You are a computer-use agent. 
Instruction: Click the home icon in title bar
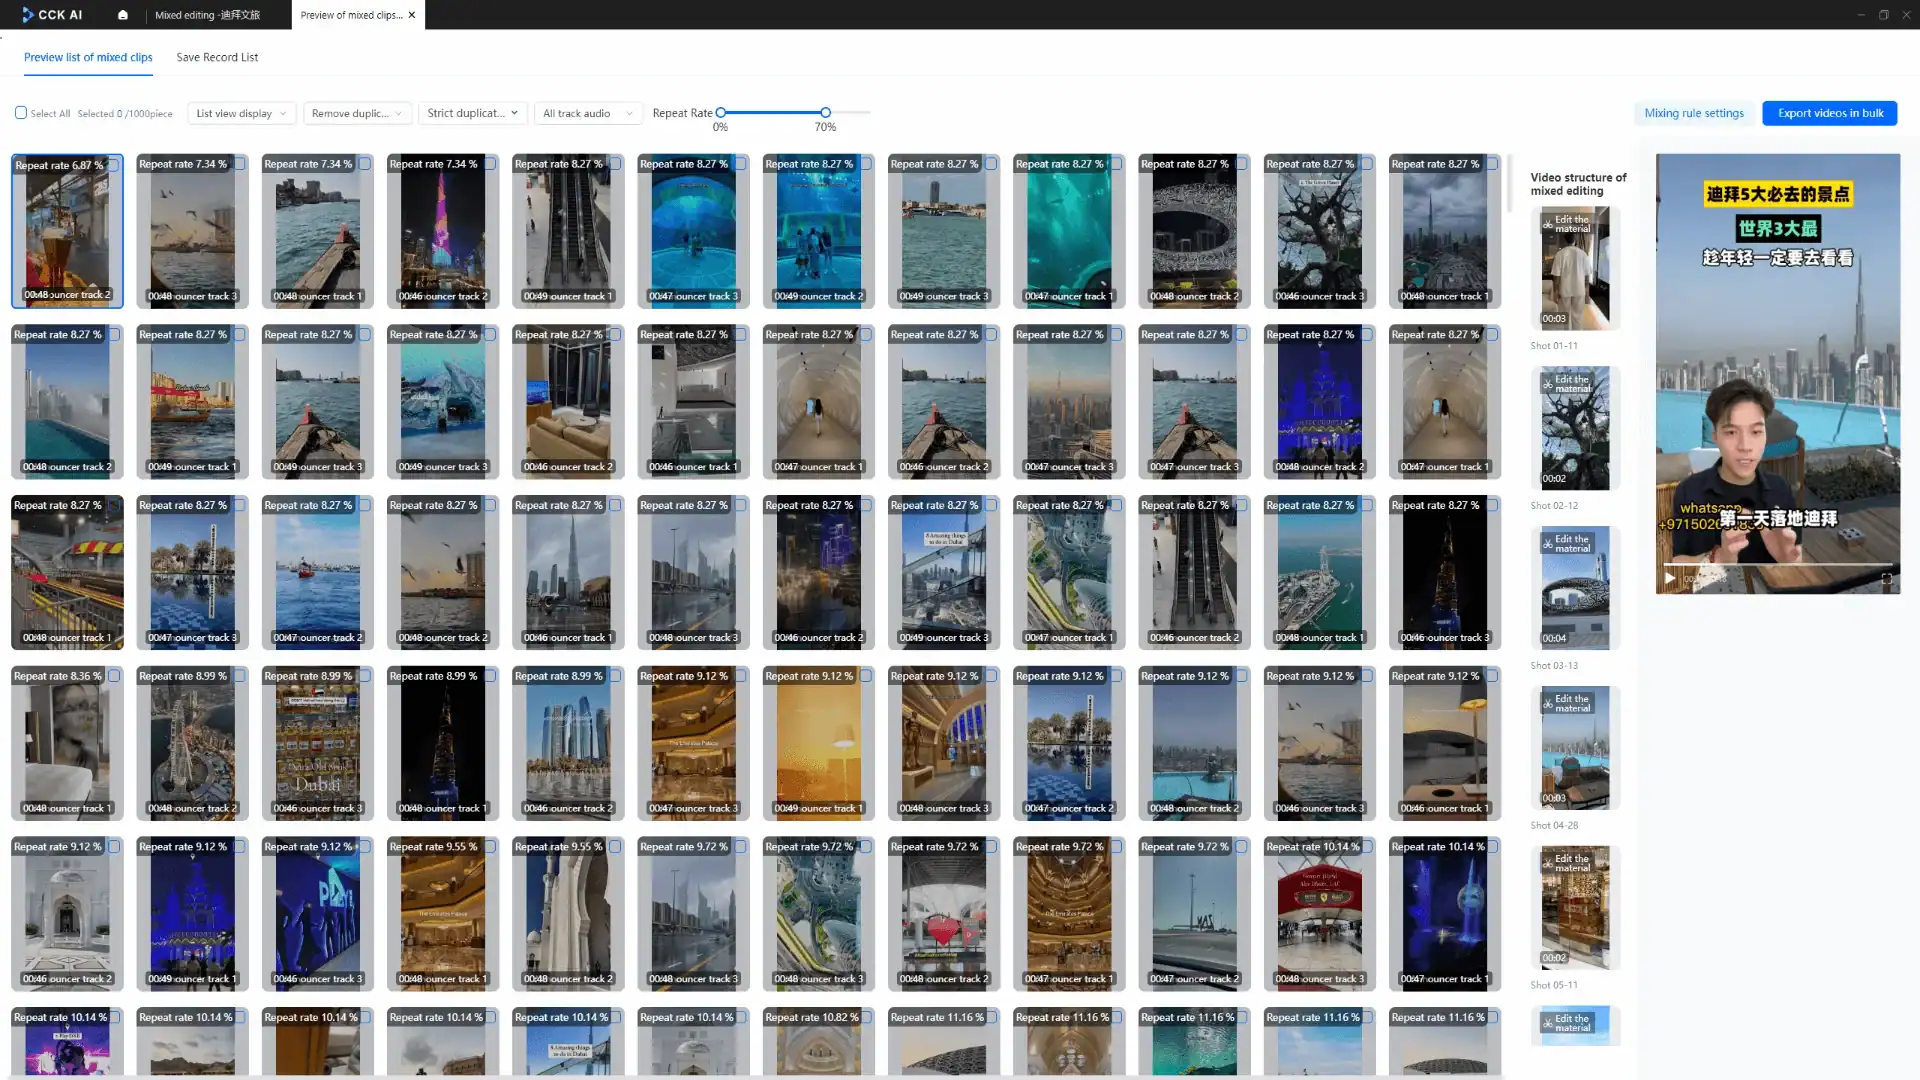coord(123,15)
